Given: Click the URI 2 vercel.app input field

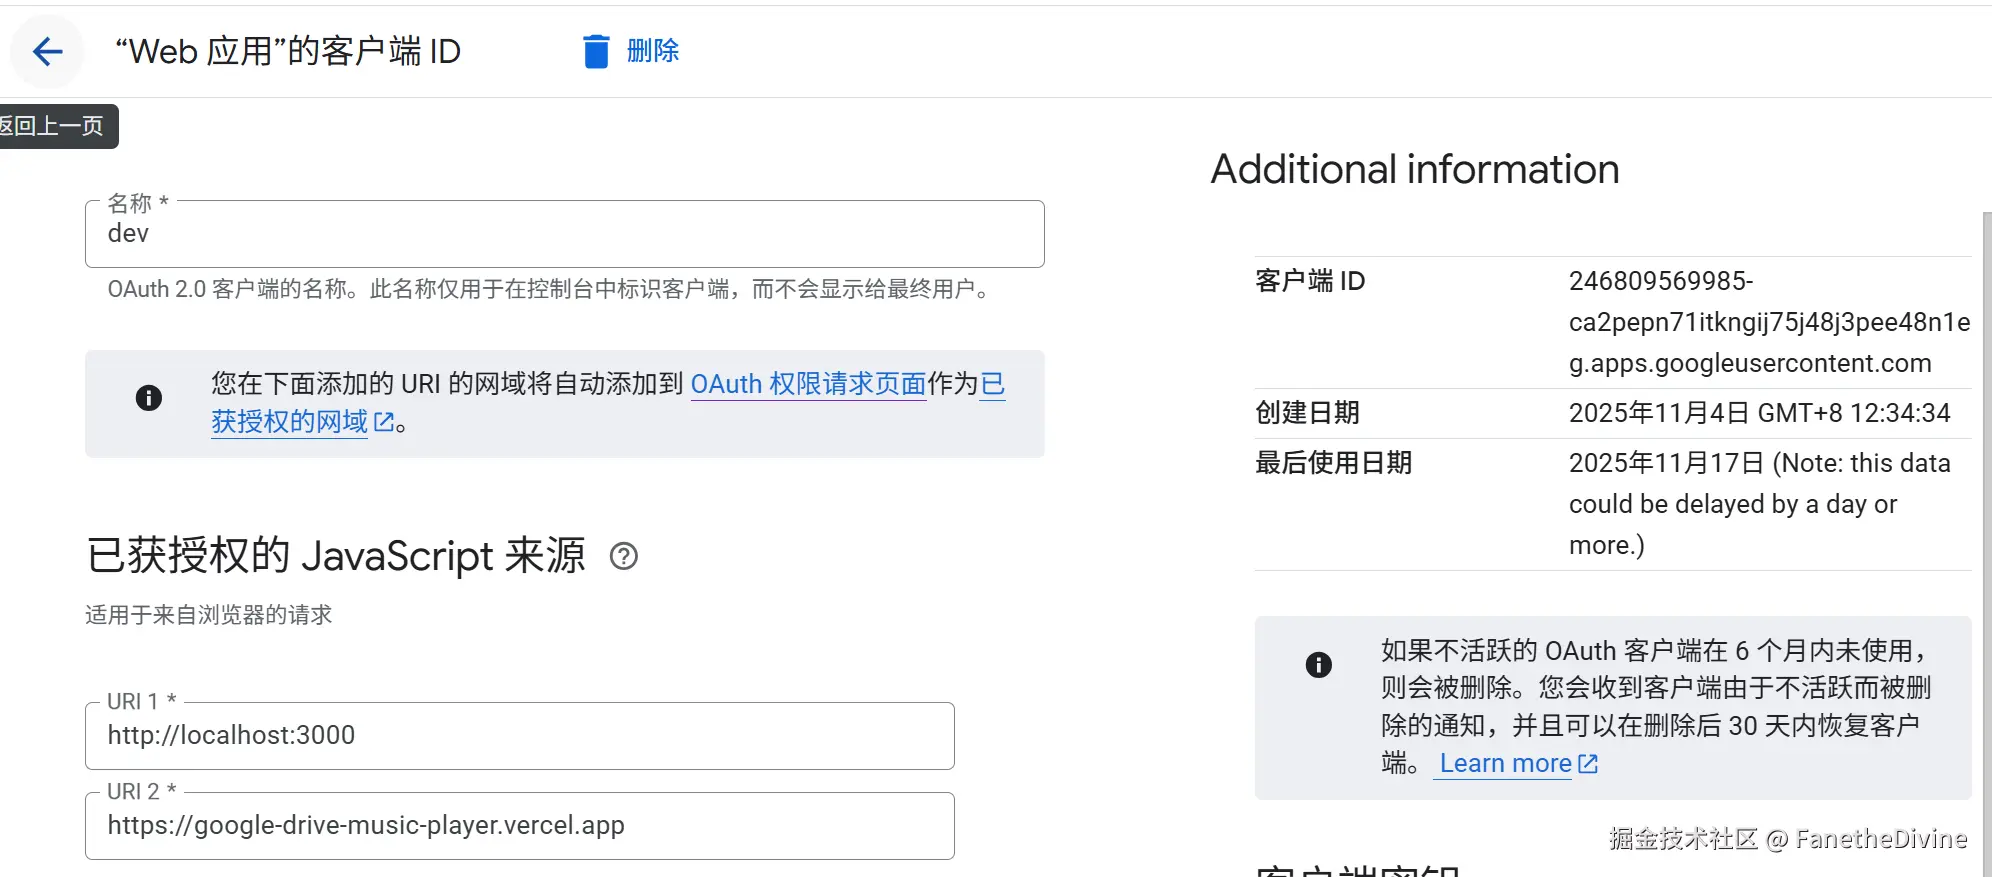Looking at the screenshot, I should tap(520, 826).
